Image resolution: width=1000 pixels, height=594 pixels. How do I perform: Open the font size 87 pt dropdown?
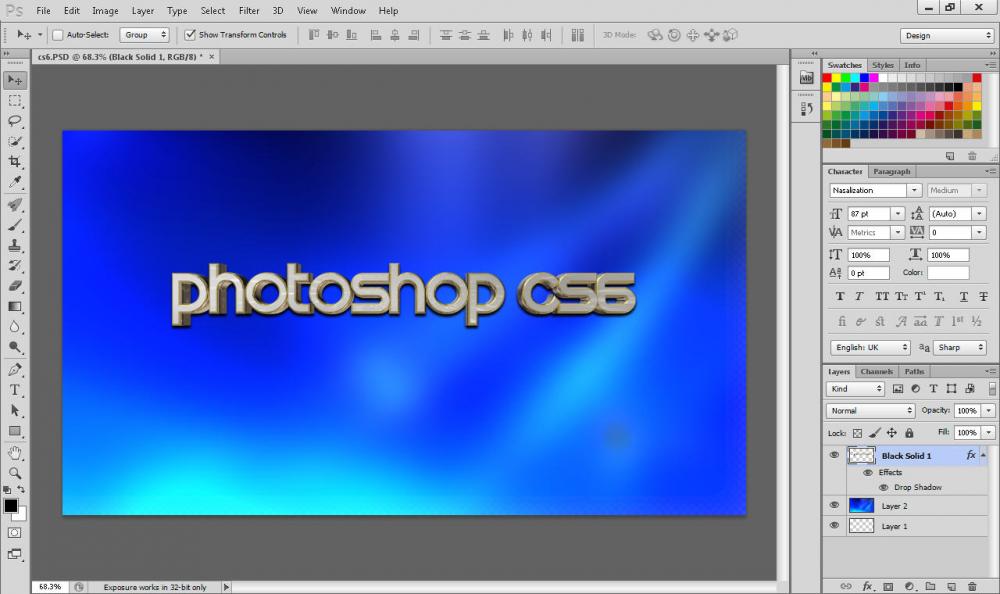tap(897, 214)
